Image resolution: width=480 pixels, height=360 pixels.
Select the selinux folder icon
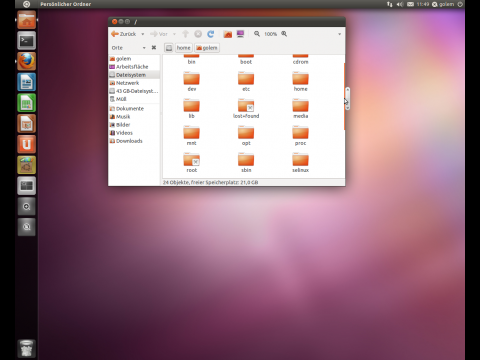[300, 160]
